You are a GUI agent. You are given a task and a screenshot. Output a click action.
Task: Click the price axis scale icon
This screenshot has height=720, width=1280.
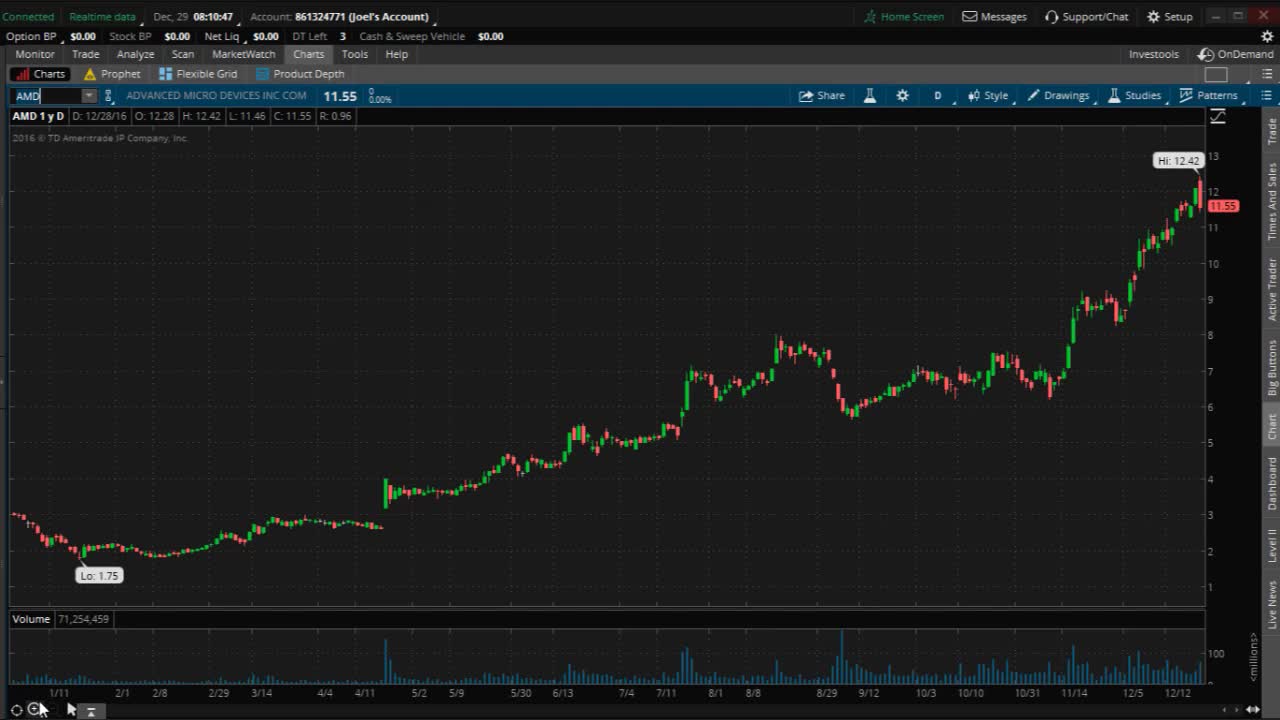1218,117
